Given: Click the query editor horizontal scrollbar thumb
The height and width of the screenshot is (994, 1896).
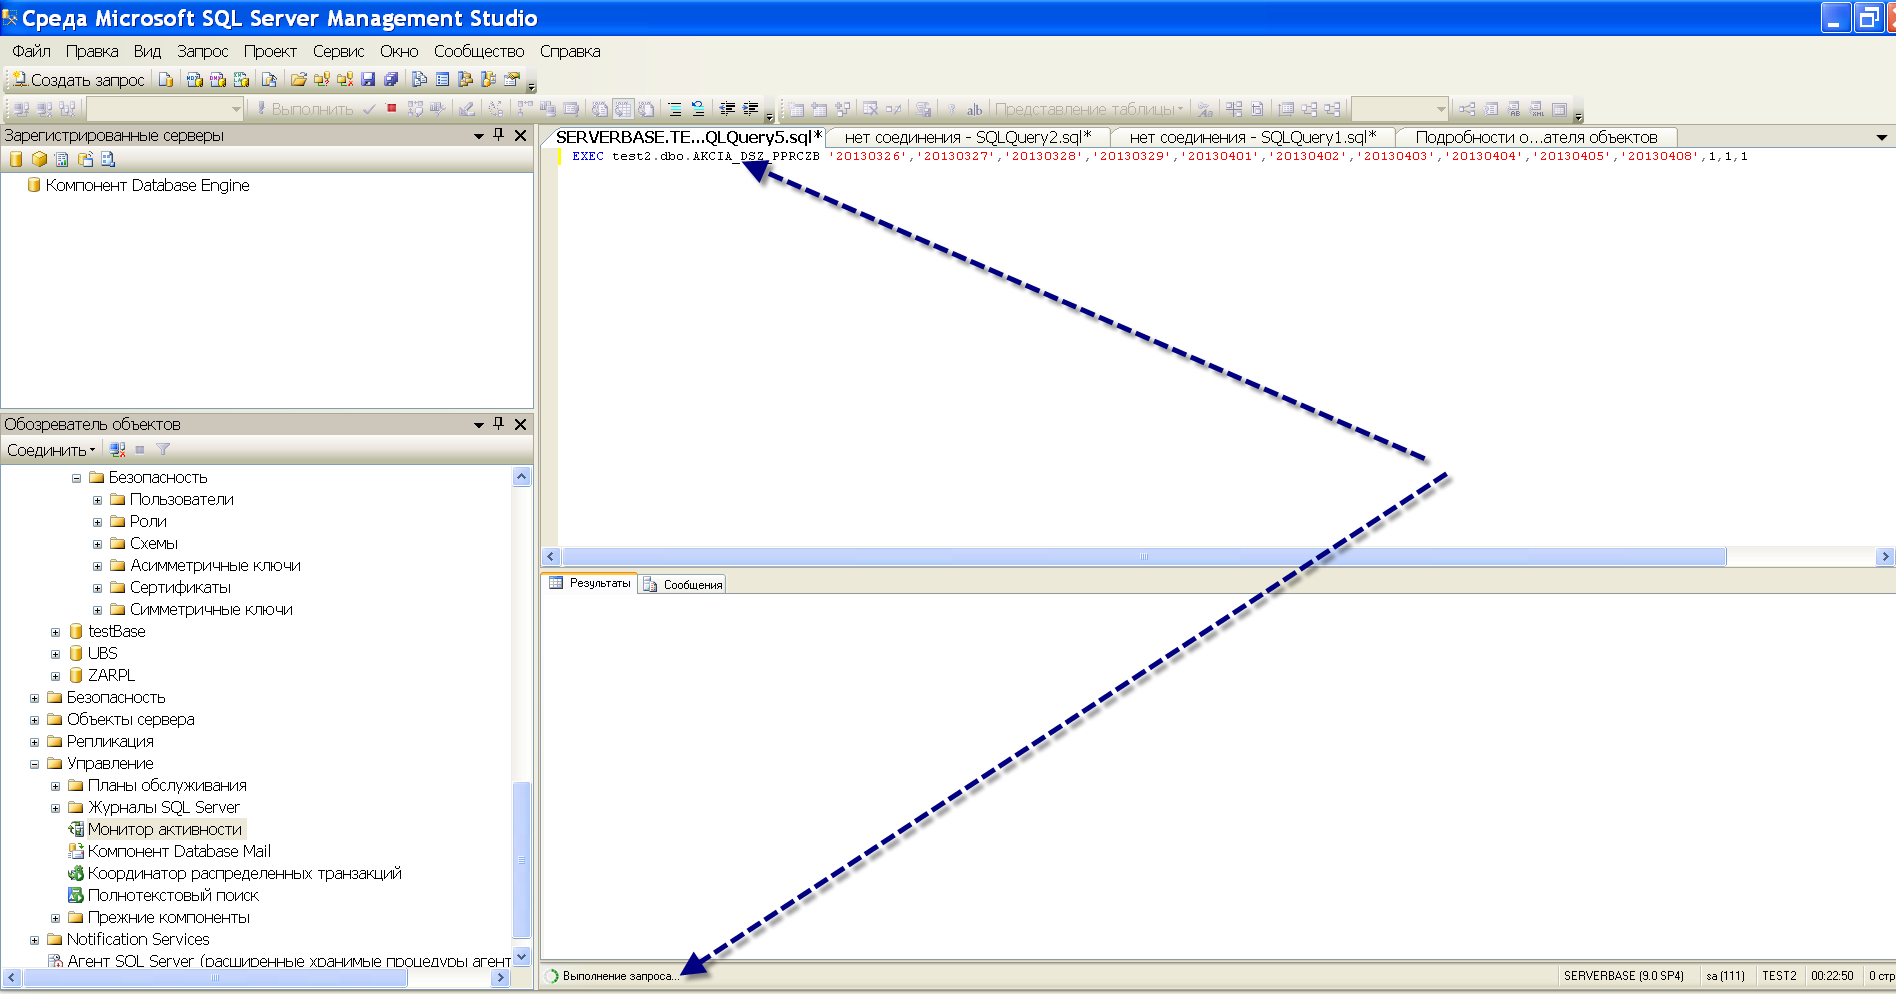Looking at the screenshot, I should pos(1144,556).
